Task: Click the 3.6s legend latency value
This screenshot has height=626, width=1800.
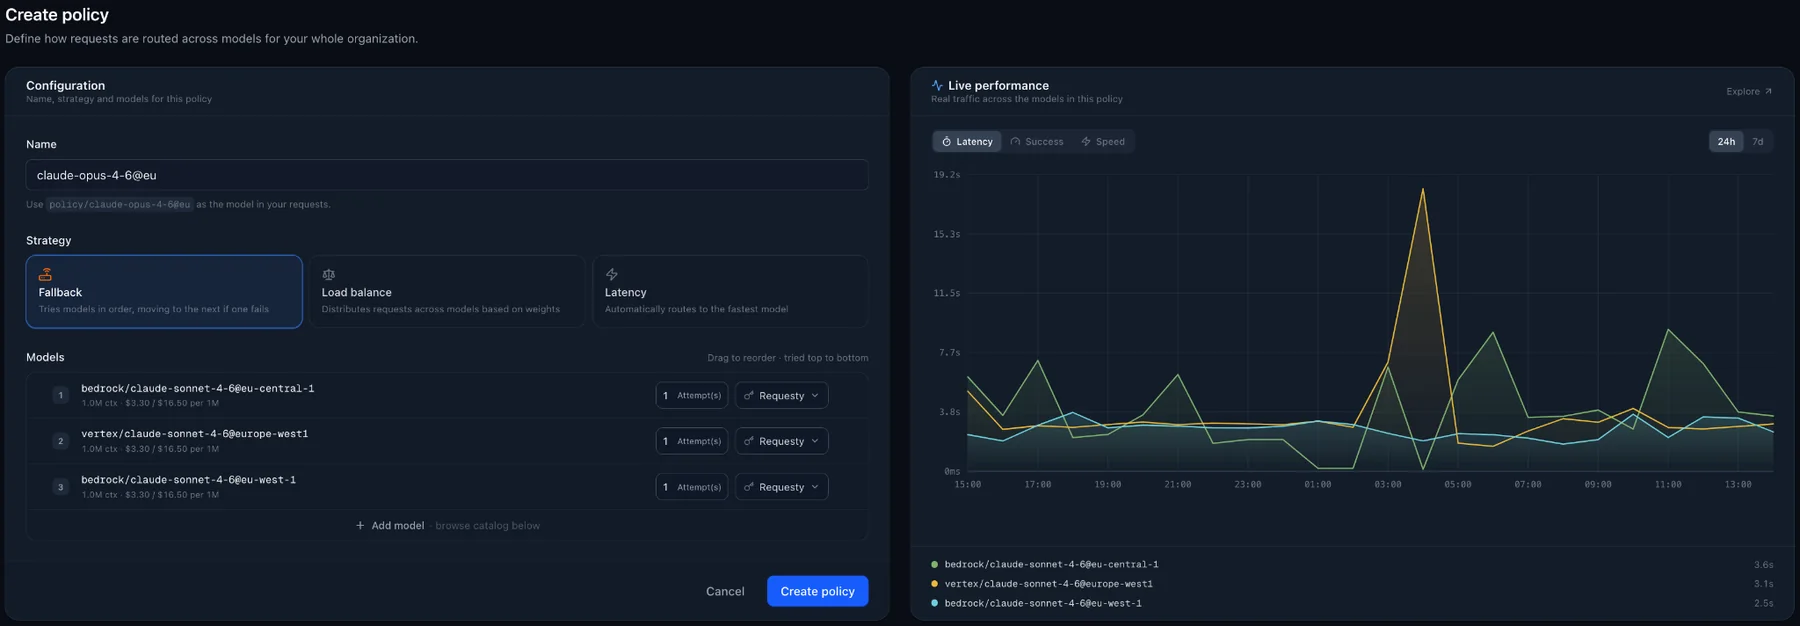Action: [x=1763, y=565]
